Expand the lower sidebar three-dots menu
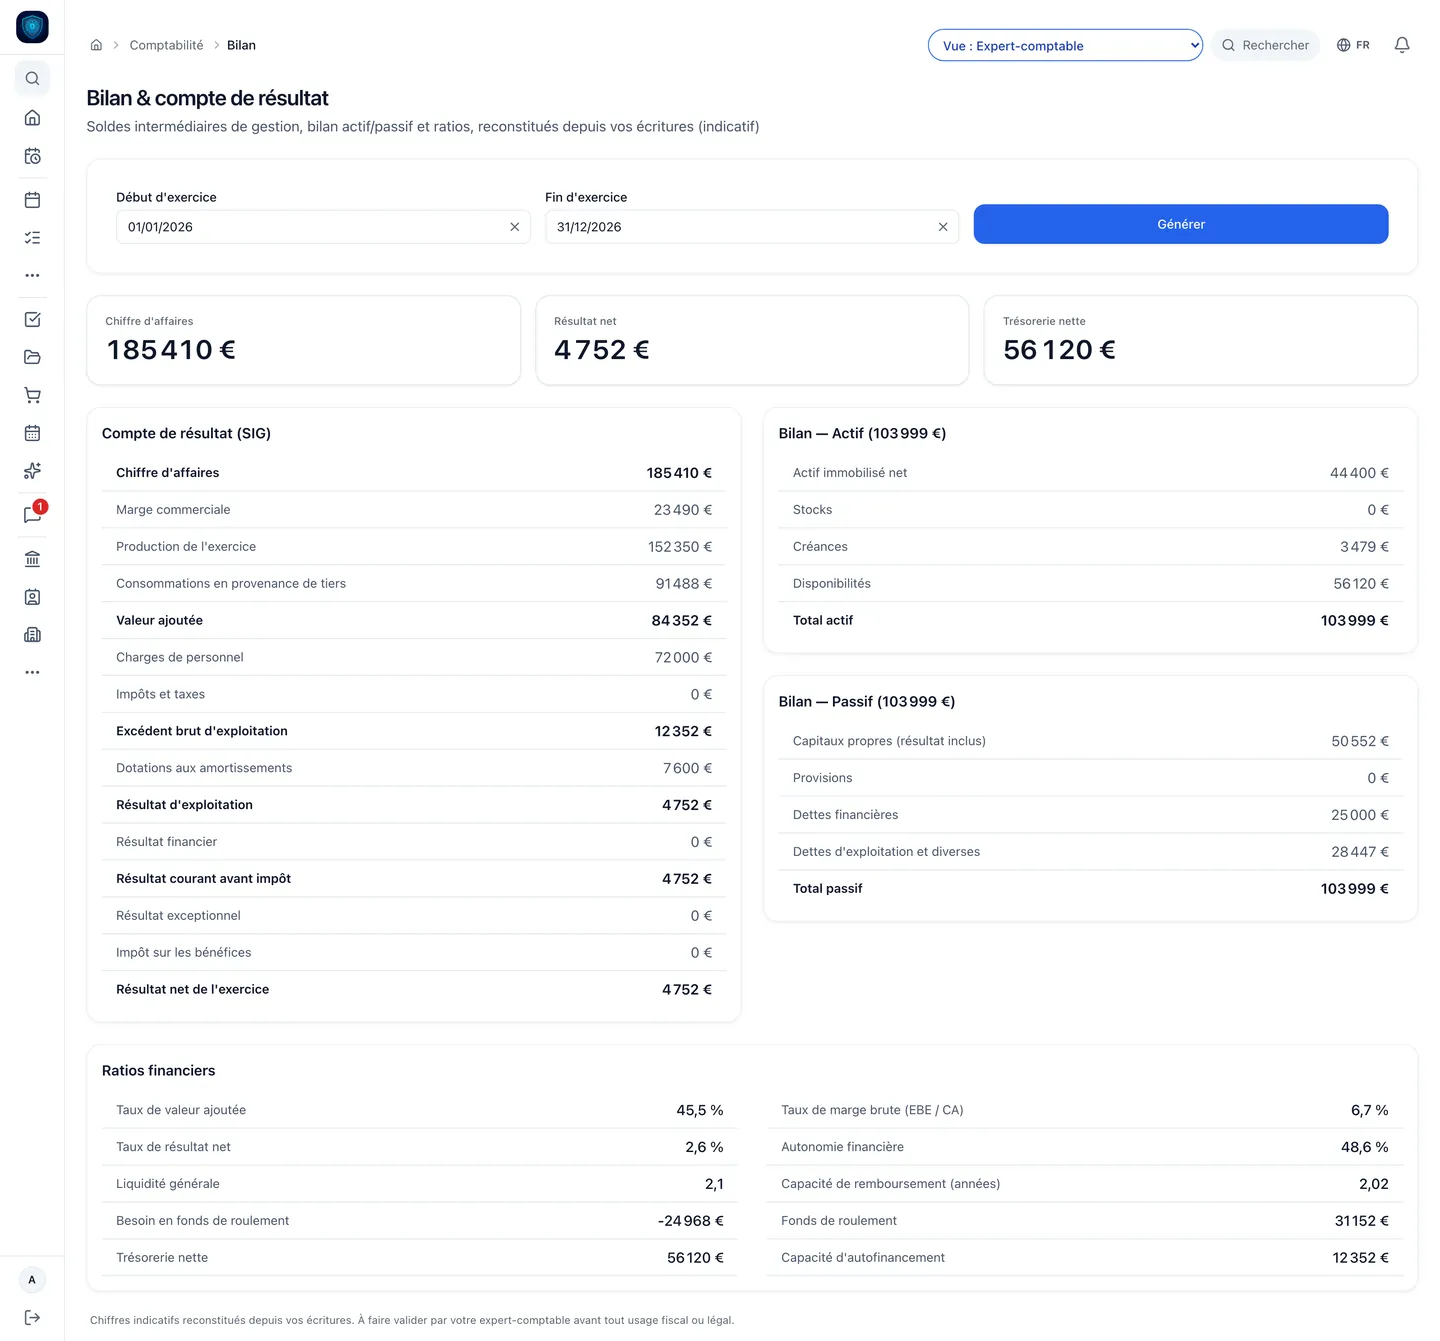This screenshot has height=1341, width=1440. [32, 673]
